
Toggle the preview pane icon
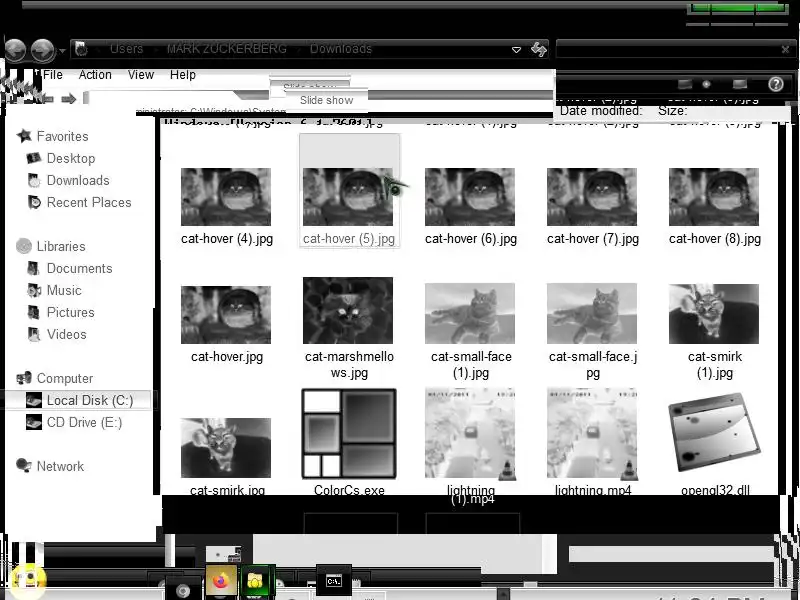(739, 84)
